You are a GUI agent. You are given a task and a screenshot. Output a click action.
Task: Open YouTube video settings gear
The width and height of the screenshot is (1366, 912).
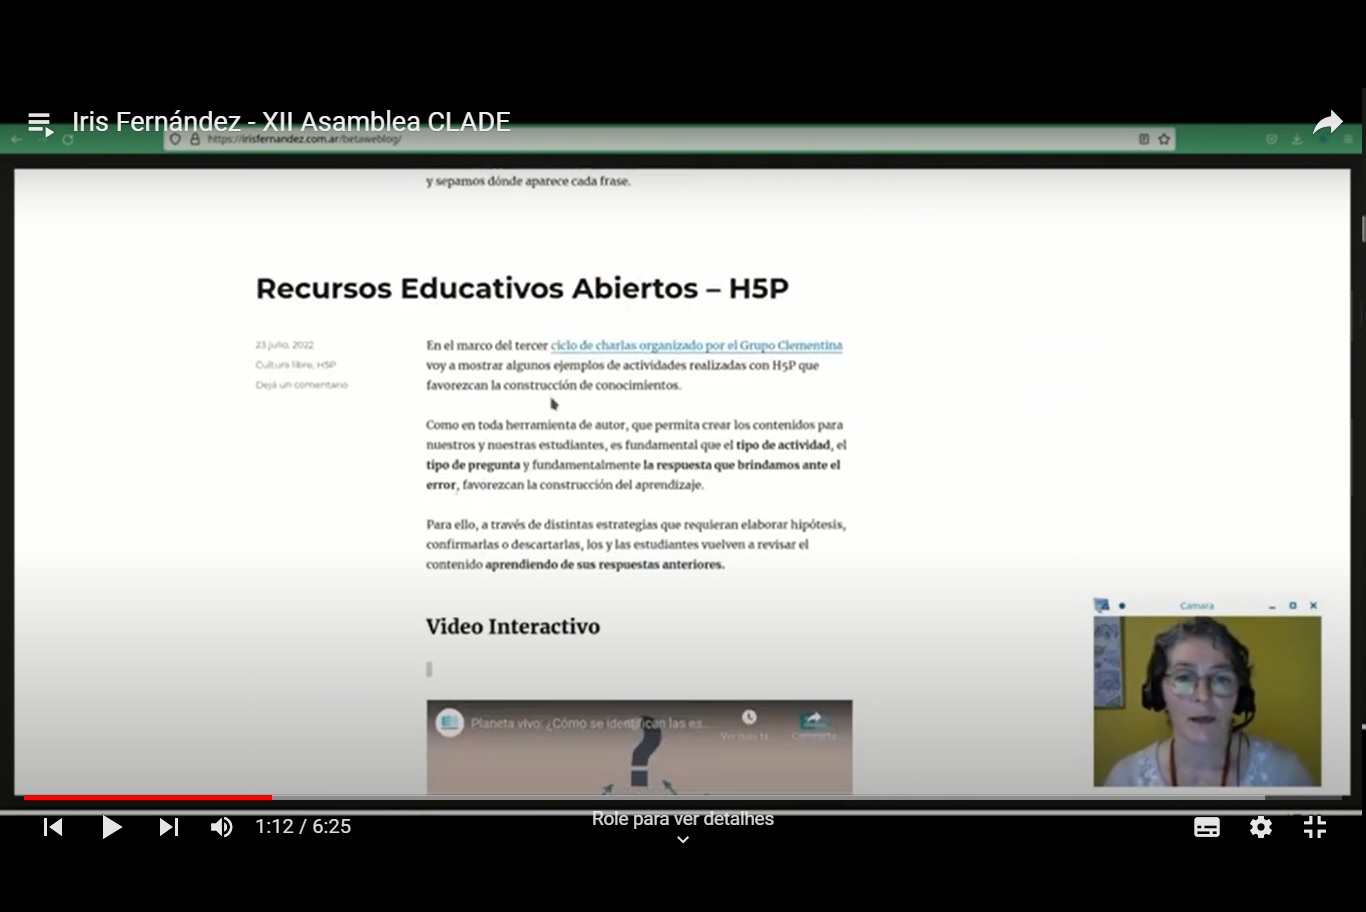[1260, 827]
